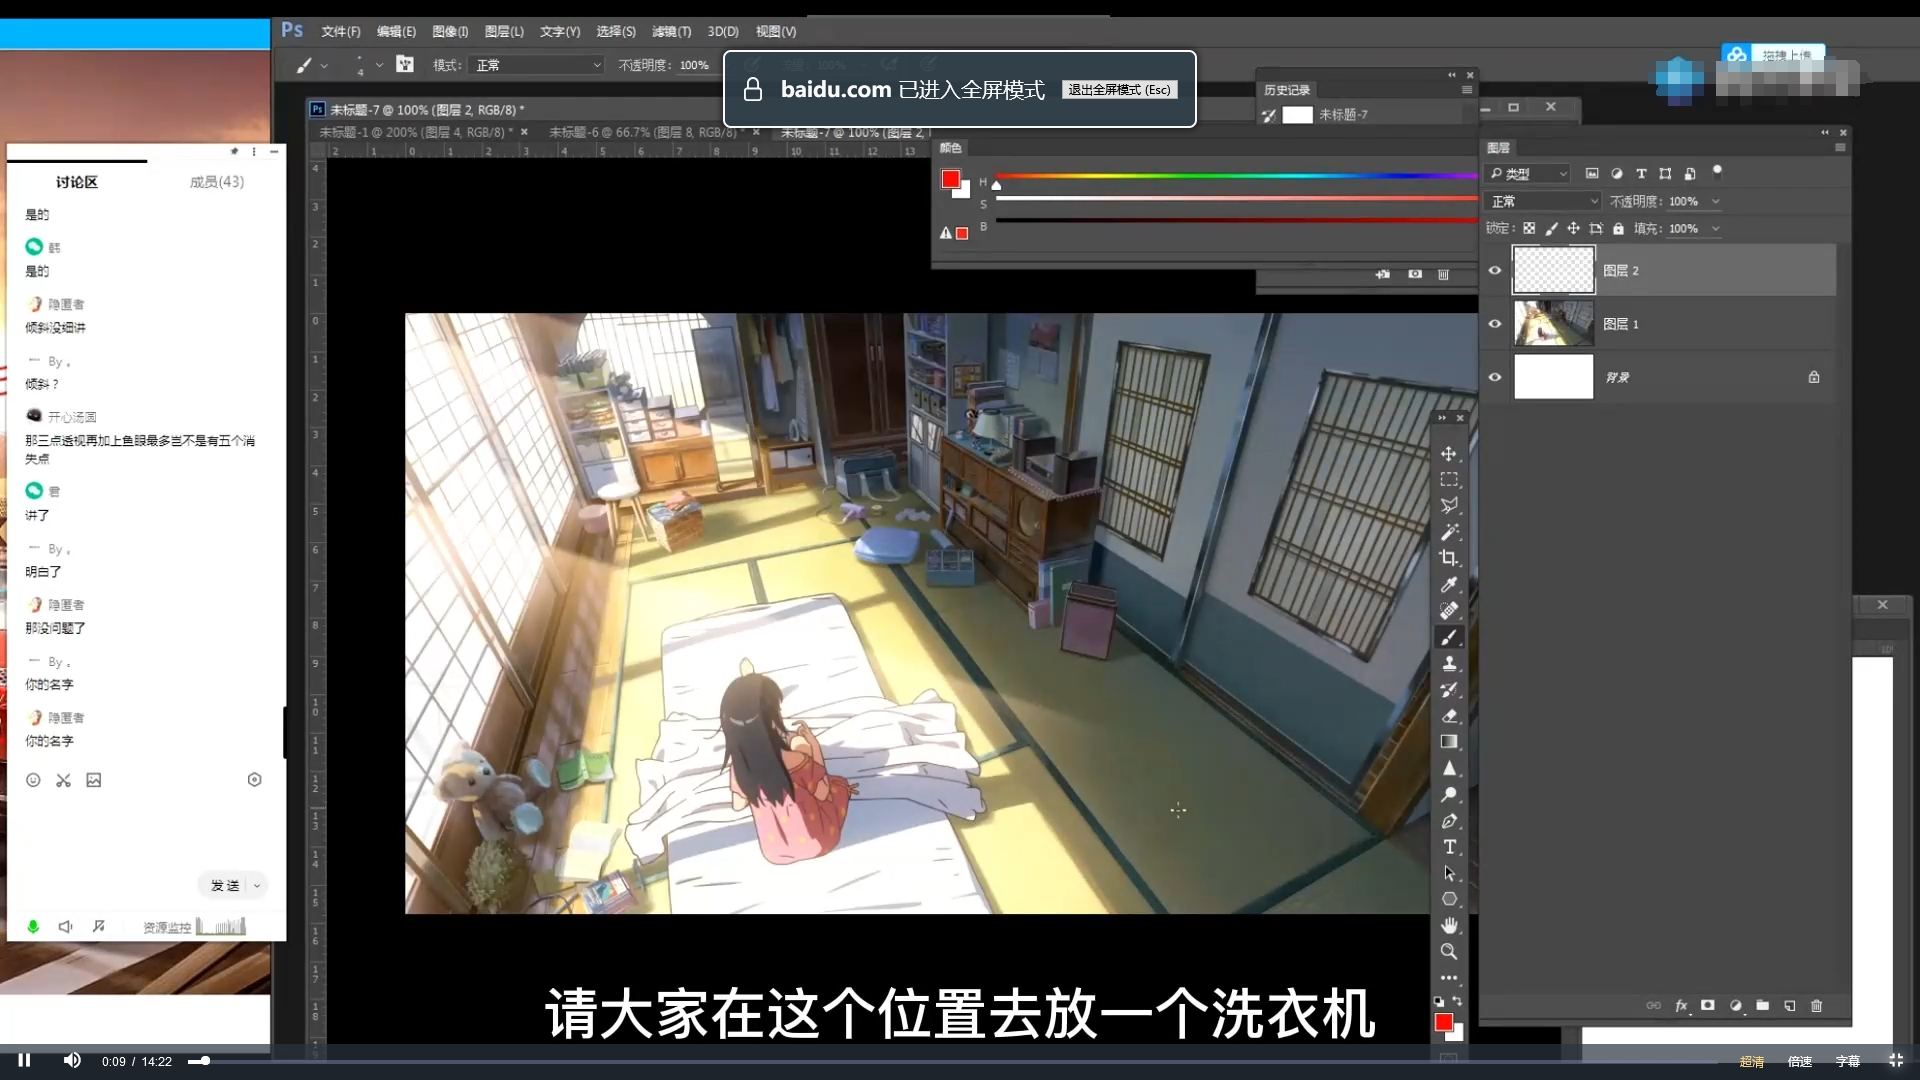
Task: Open tool preset dropdown next to brush
Action: pos(324,65)
